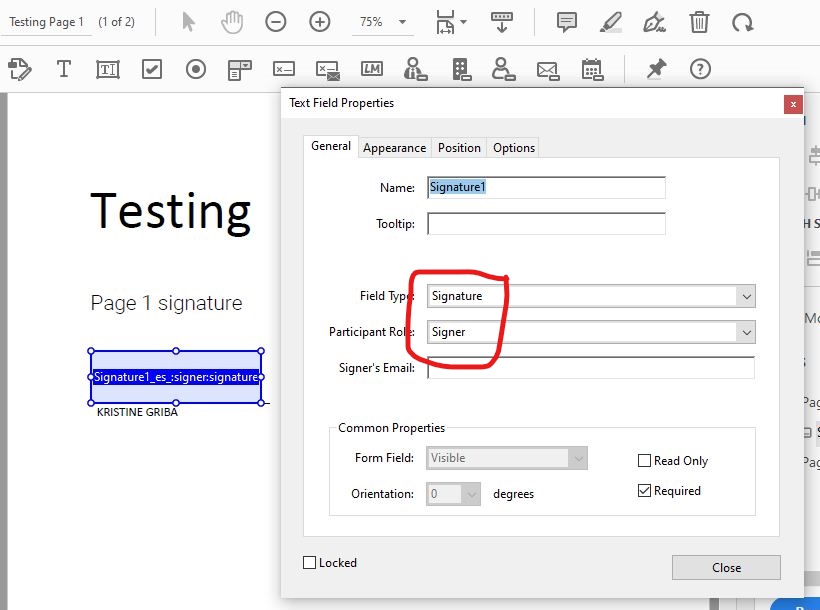Screen dimensions: 820x610
Task: Click the trash delete icon
Action: pyautogui.click(x=699, y=22)
